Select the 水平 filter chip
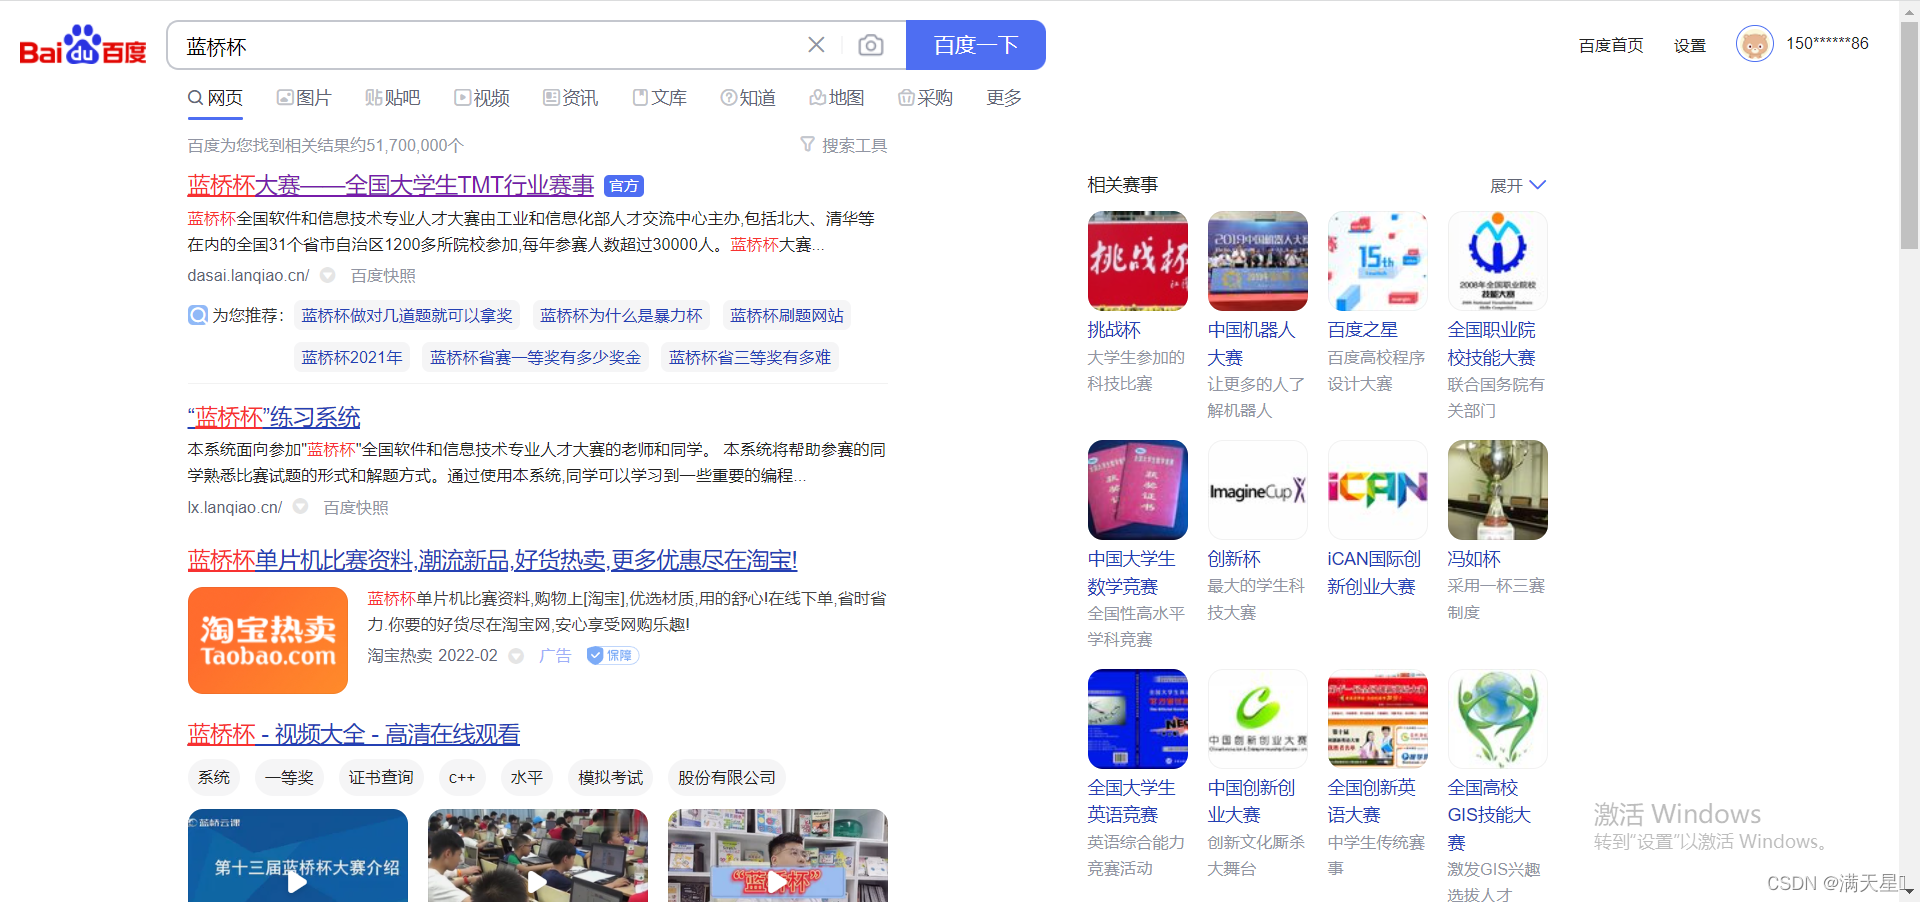This screenshot has width=1920, height=902. (x=527, y=778)
